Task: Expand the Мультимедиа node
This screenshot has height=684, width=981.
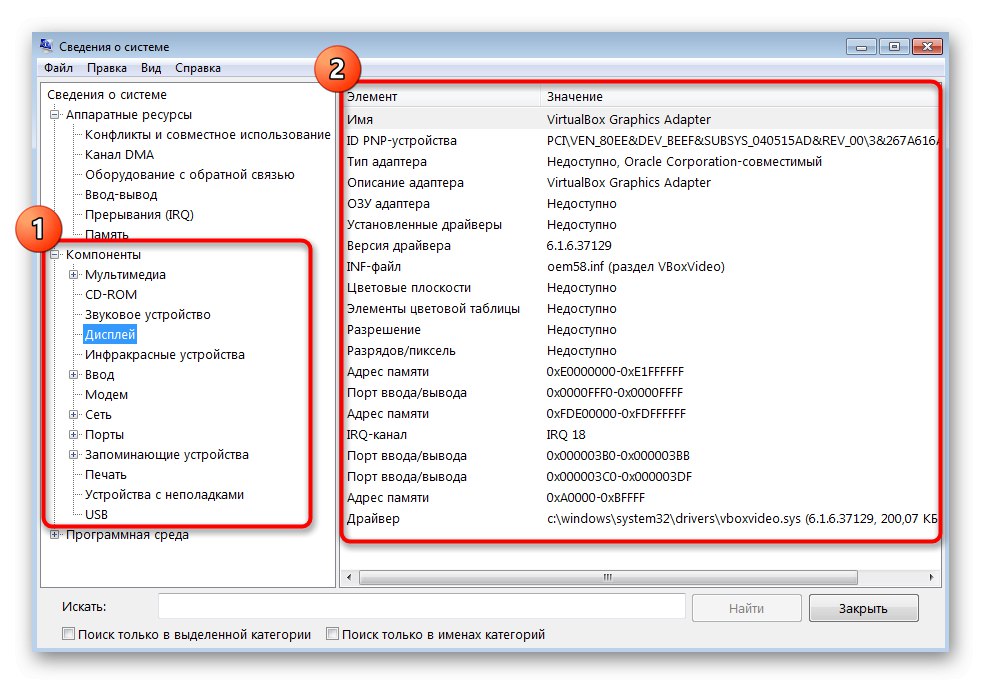Action: 74,274
